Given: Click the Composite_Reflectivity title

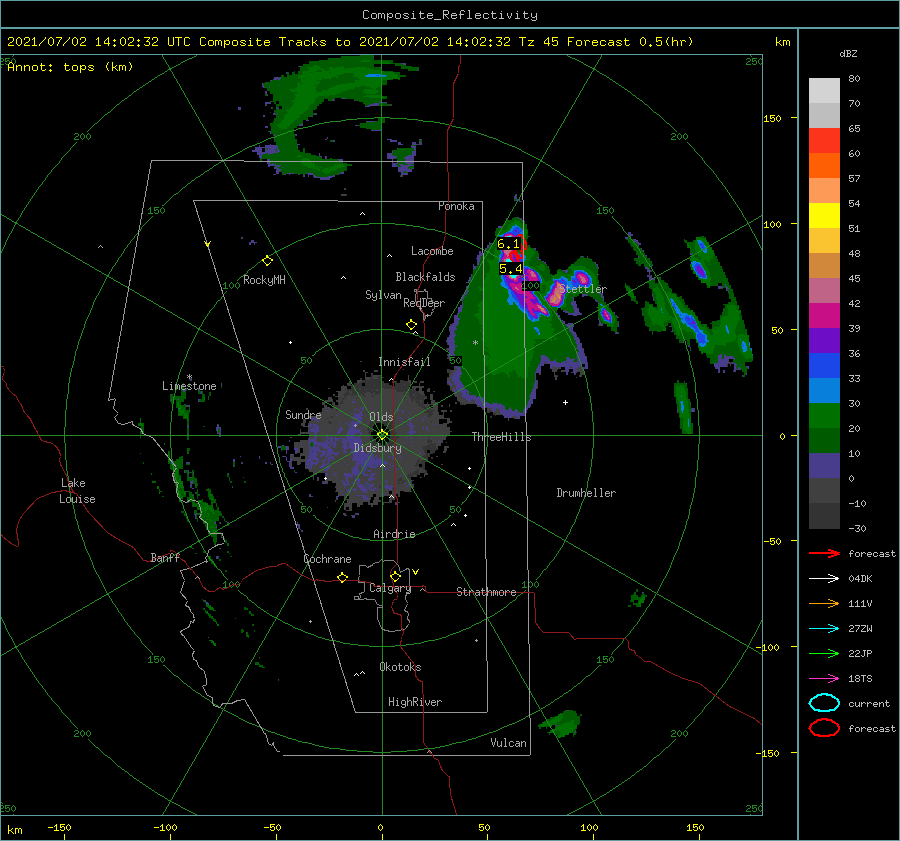Looking at the screenshot, I should pyautogui.click(x=450, y=15).
